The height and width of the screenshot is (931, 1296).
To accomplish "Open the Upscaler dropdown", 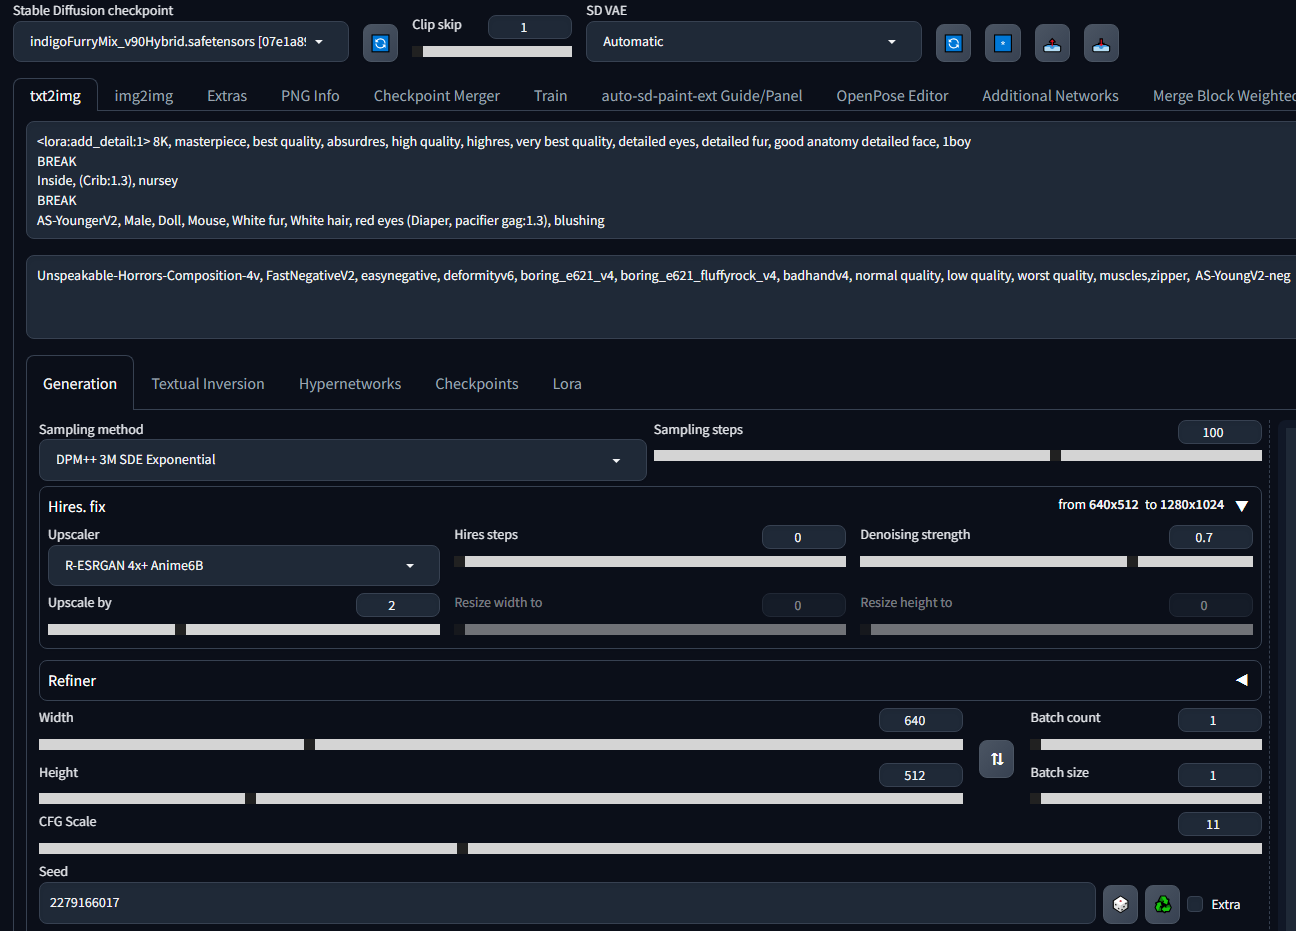I will (243, 566).
